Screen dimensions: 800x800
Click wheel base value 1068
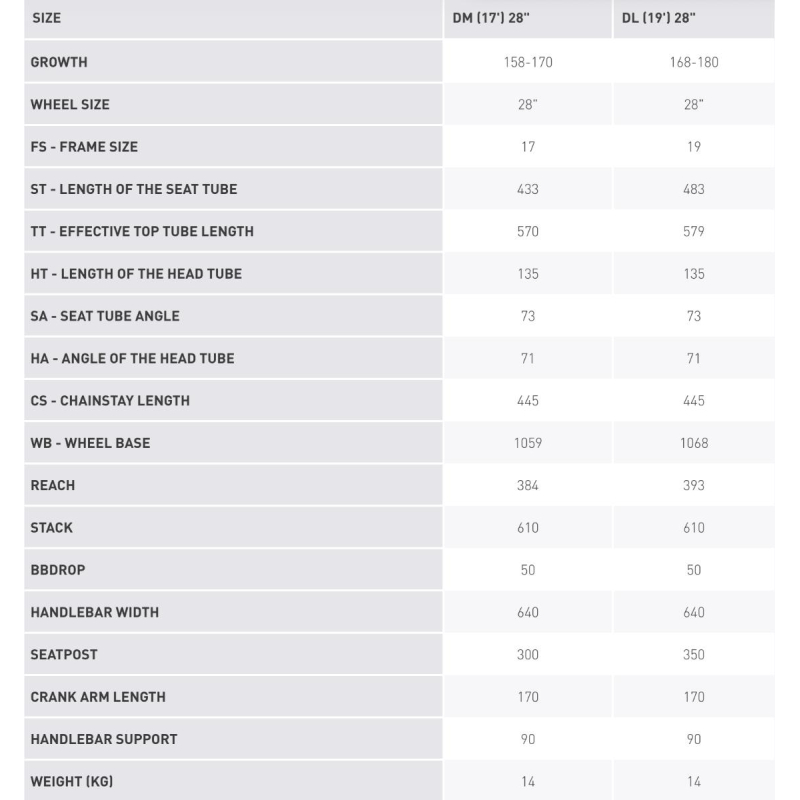[x=694, y=443]
